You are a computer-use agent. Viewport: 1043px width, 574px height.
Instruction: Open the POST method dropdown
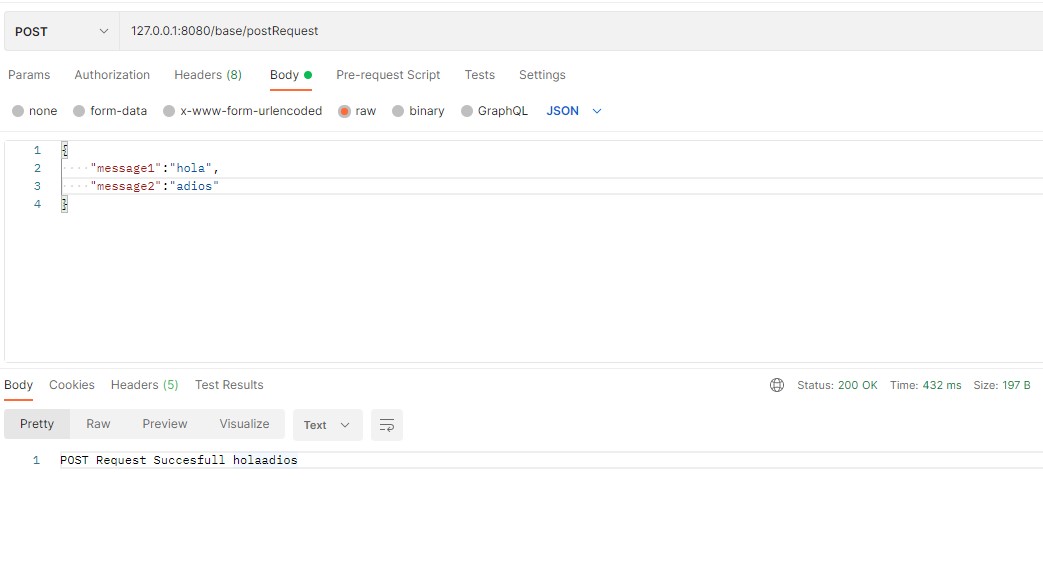tap(61, 31)
